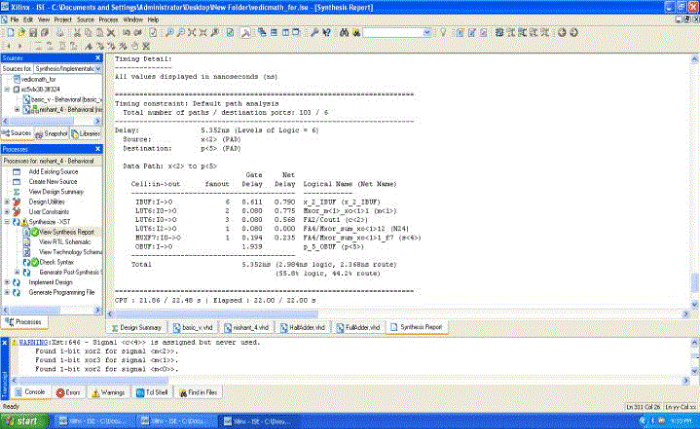Open the Process menu
This screenshot has width=700, height=429.
110,19
